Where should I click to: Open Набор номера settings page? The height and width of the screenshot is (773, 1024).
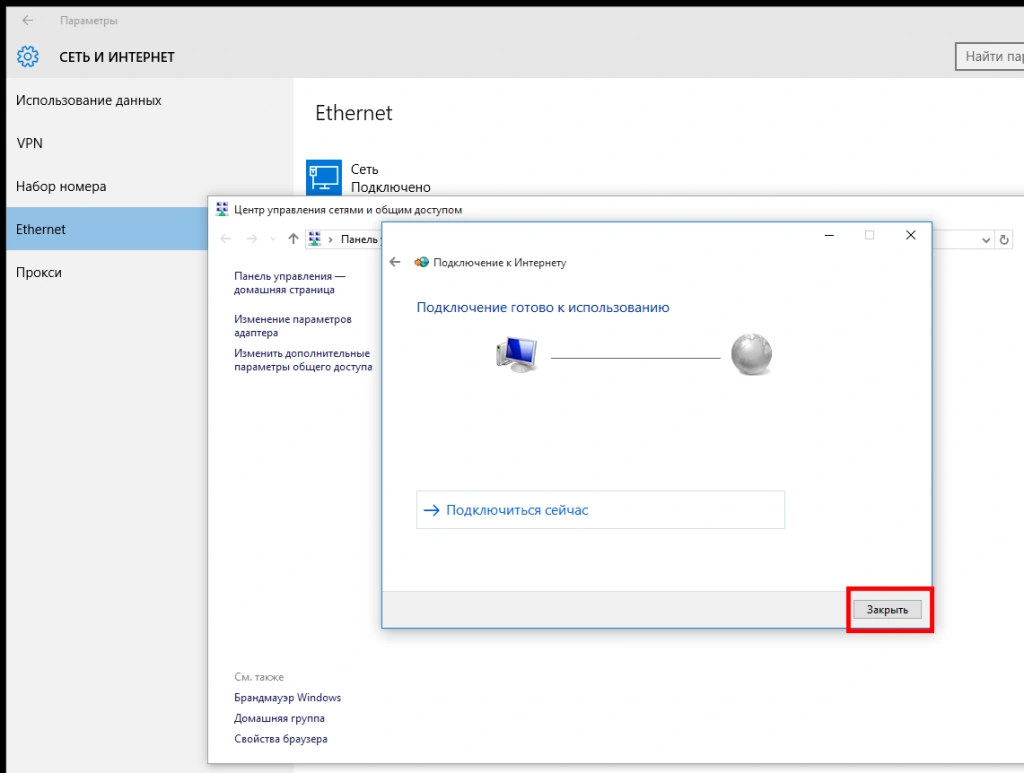(x=61, y=186)
